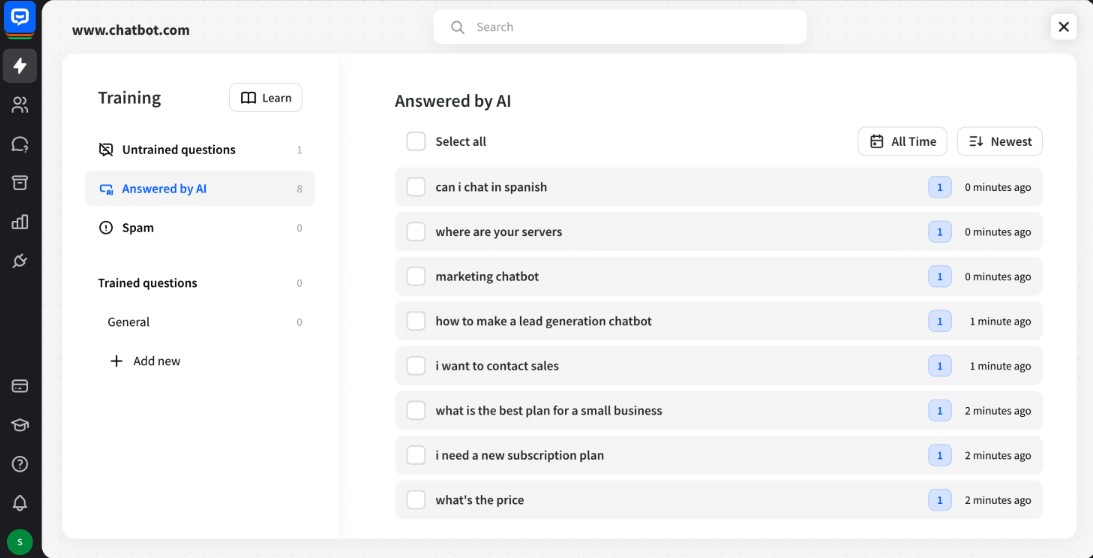Click Add new category
This screenshot has width=1093, height=558.
pyautogui.click(x=145, y=361)
